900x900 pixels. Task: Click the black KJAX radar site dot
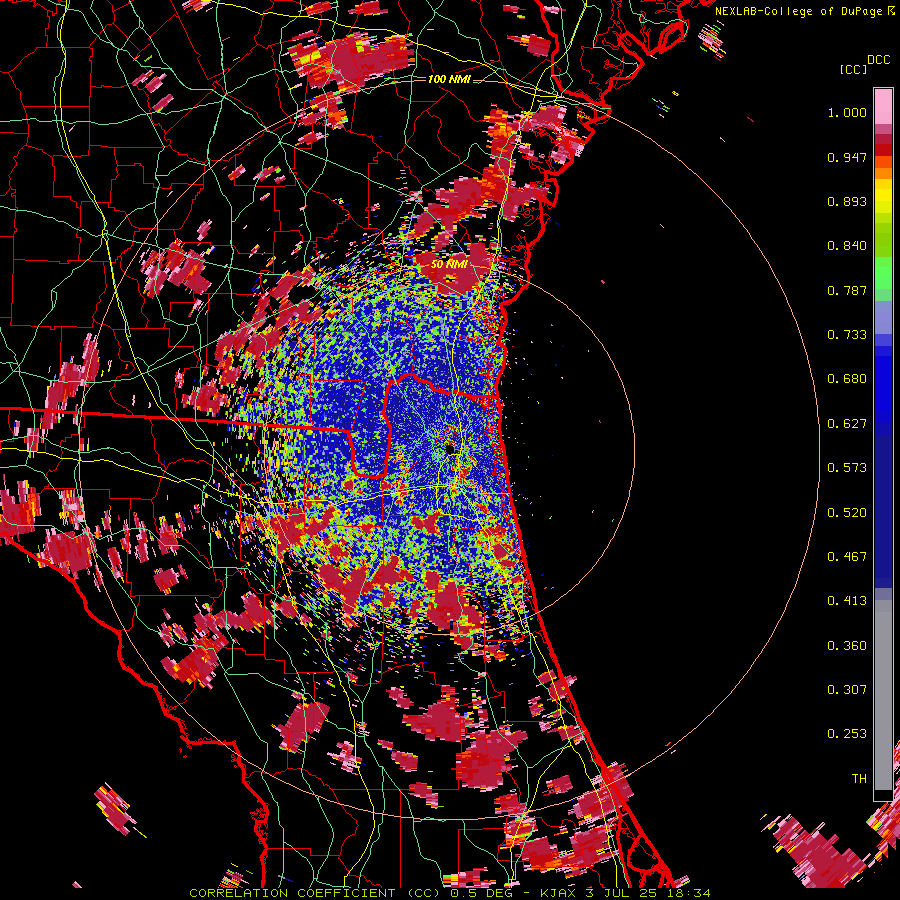click(450, 449)
